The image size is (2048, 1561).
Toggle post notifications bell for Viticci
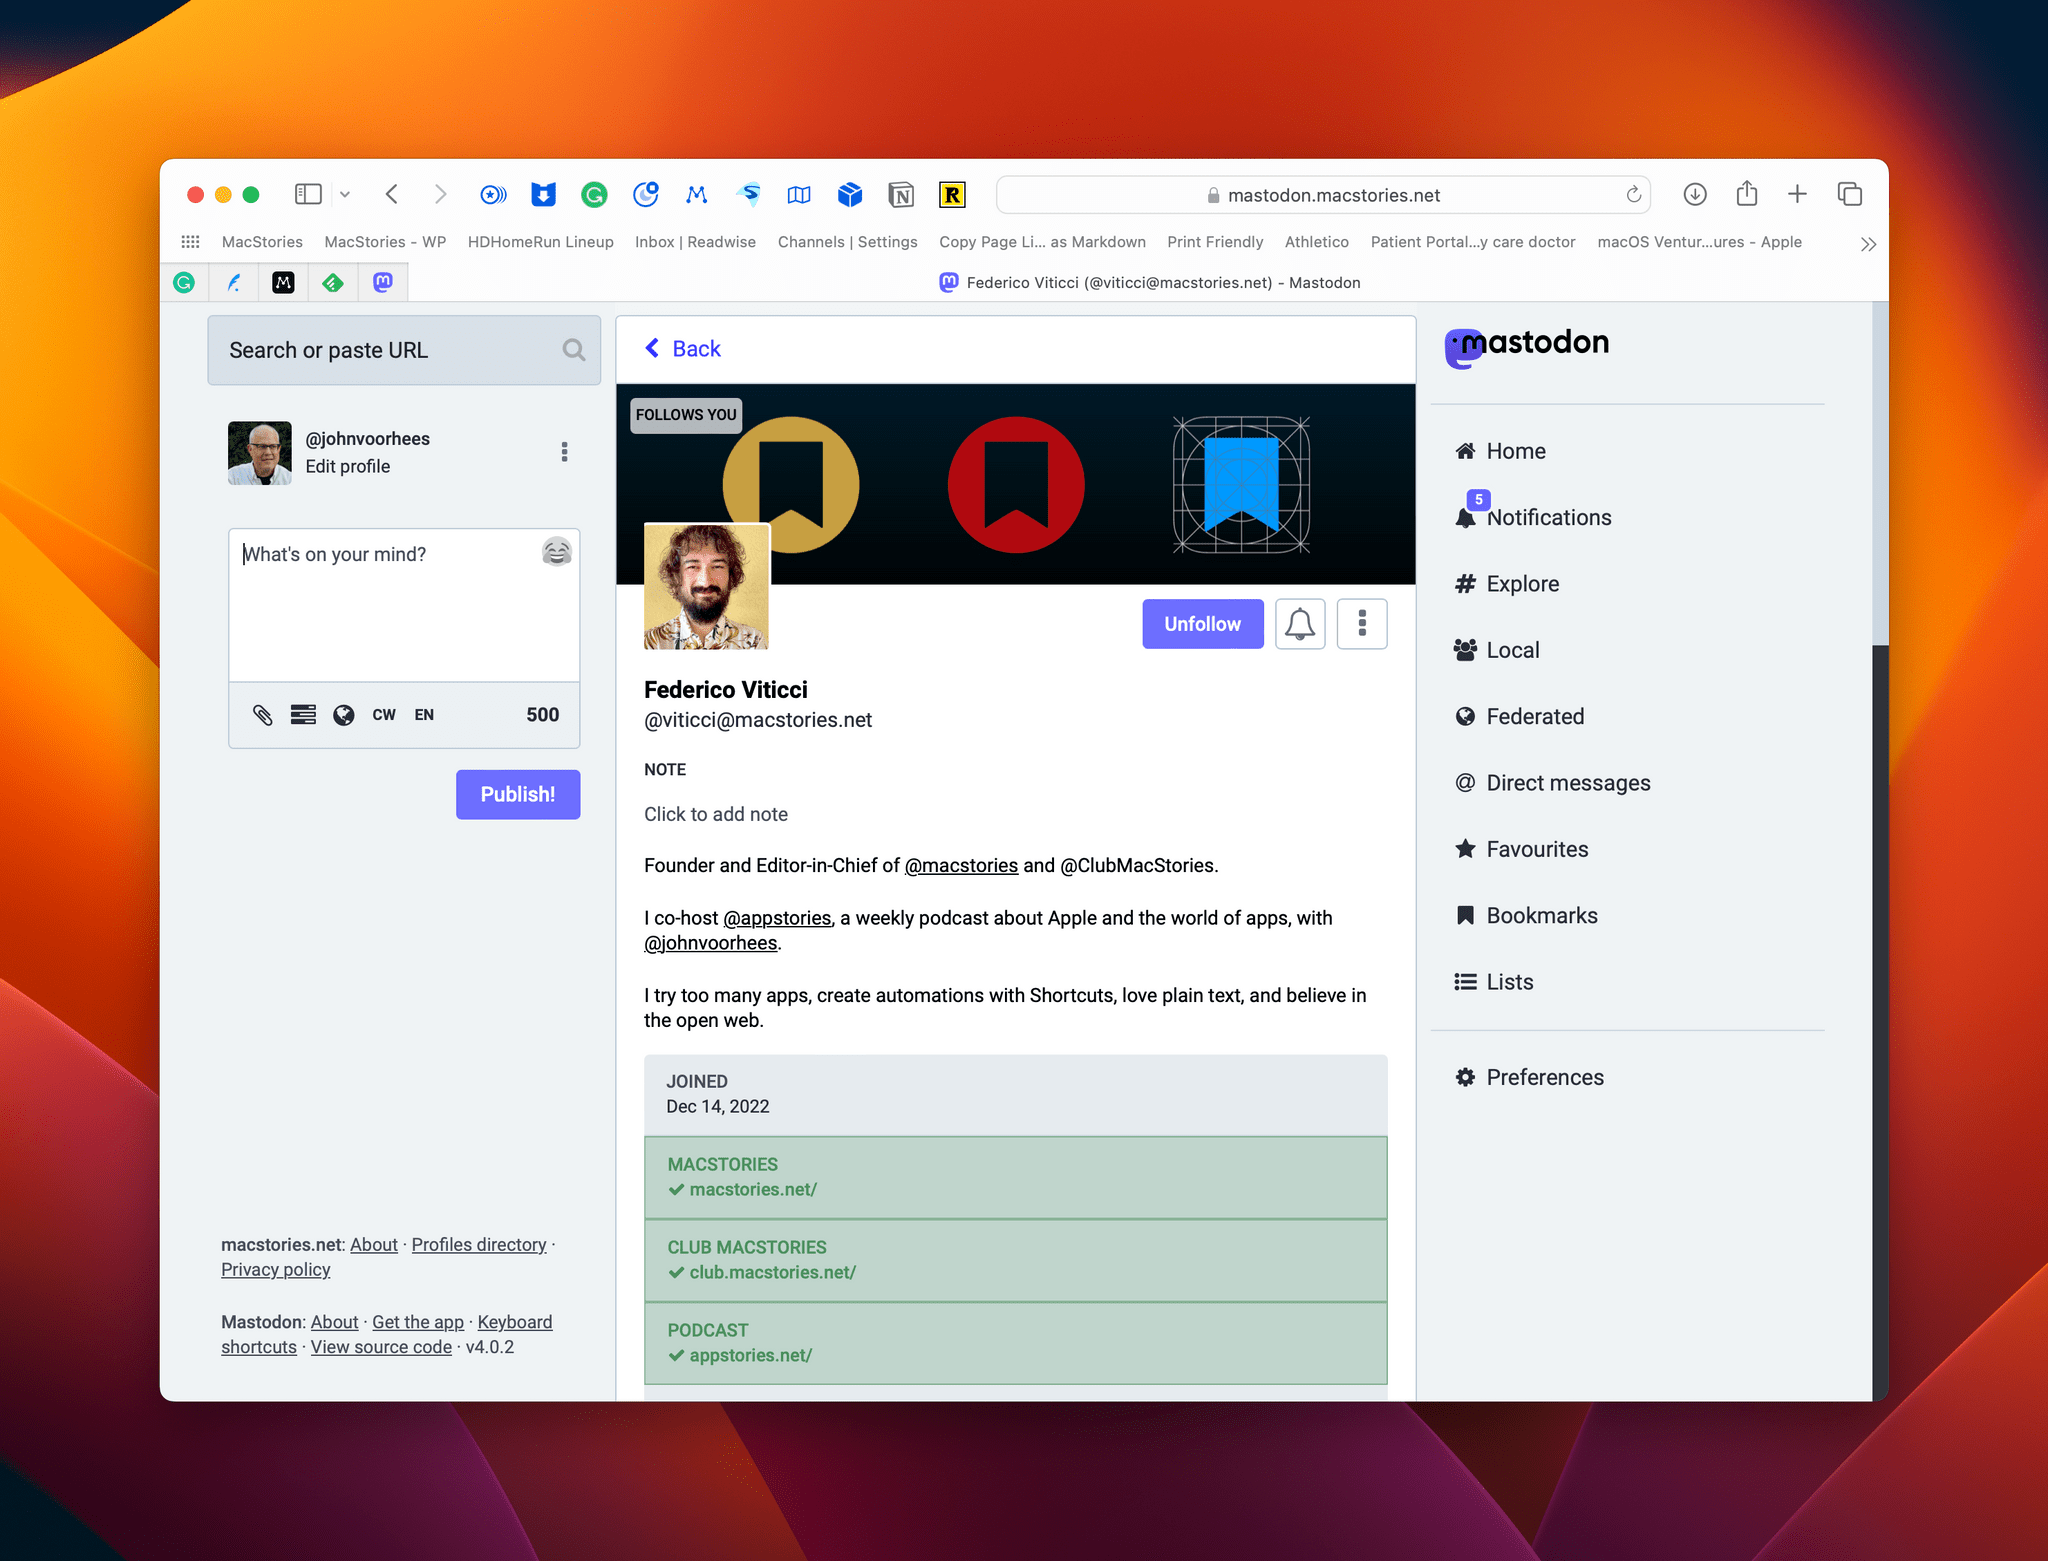tap(1300, 624)
